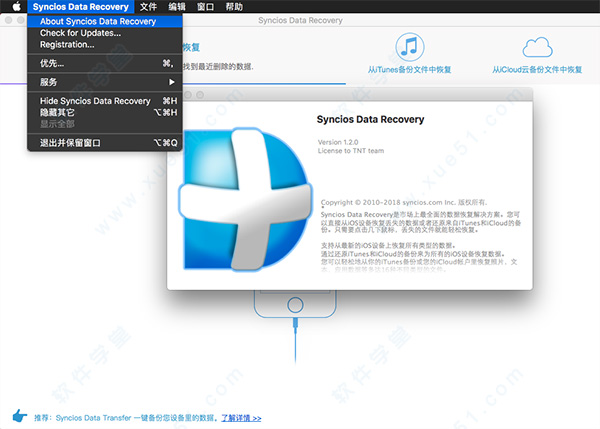The height and width of the screenshot is (429, 600).
Task: Open the 编辑 menu
Action: (x=177, y=7)
